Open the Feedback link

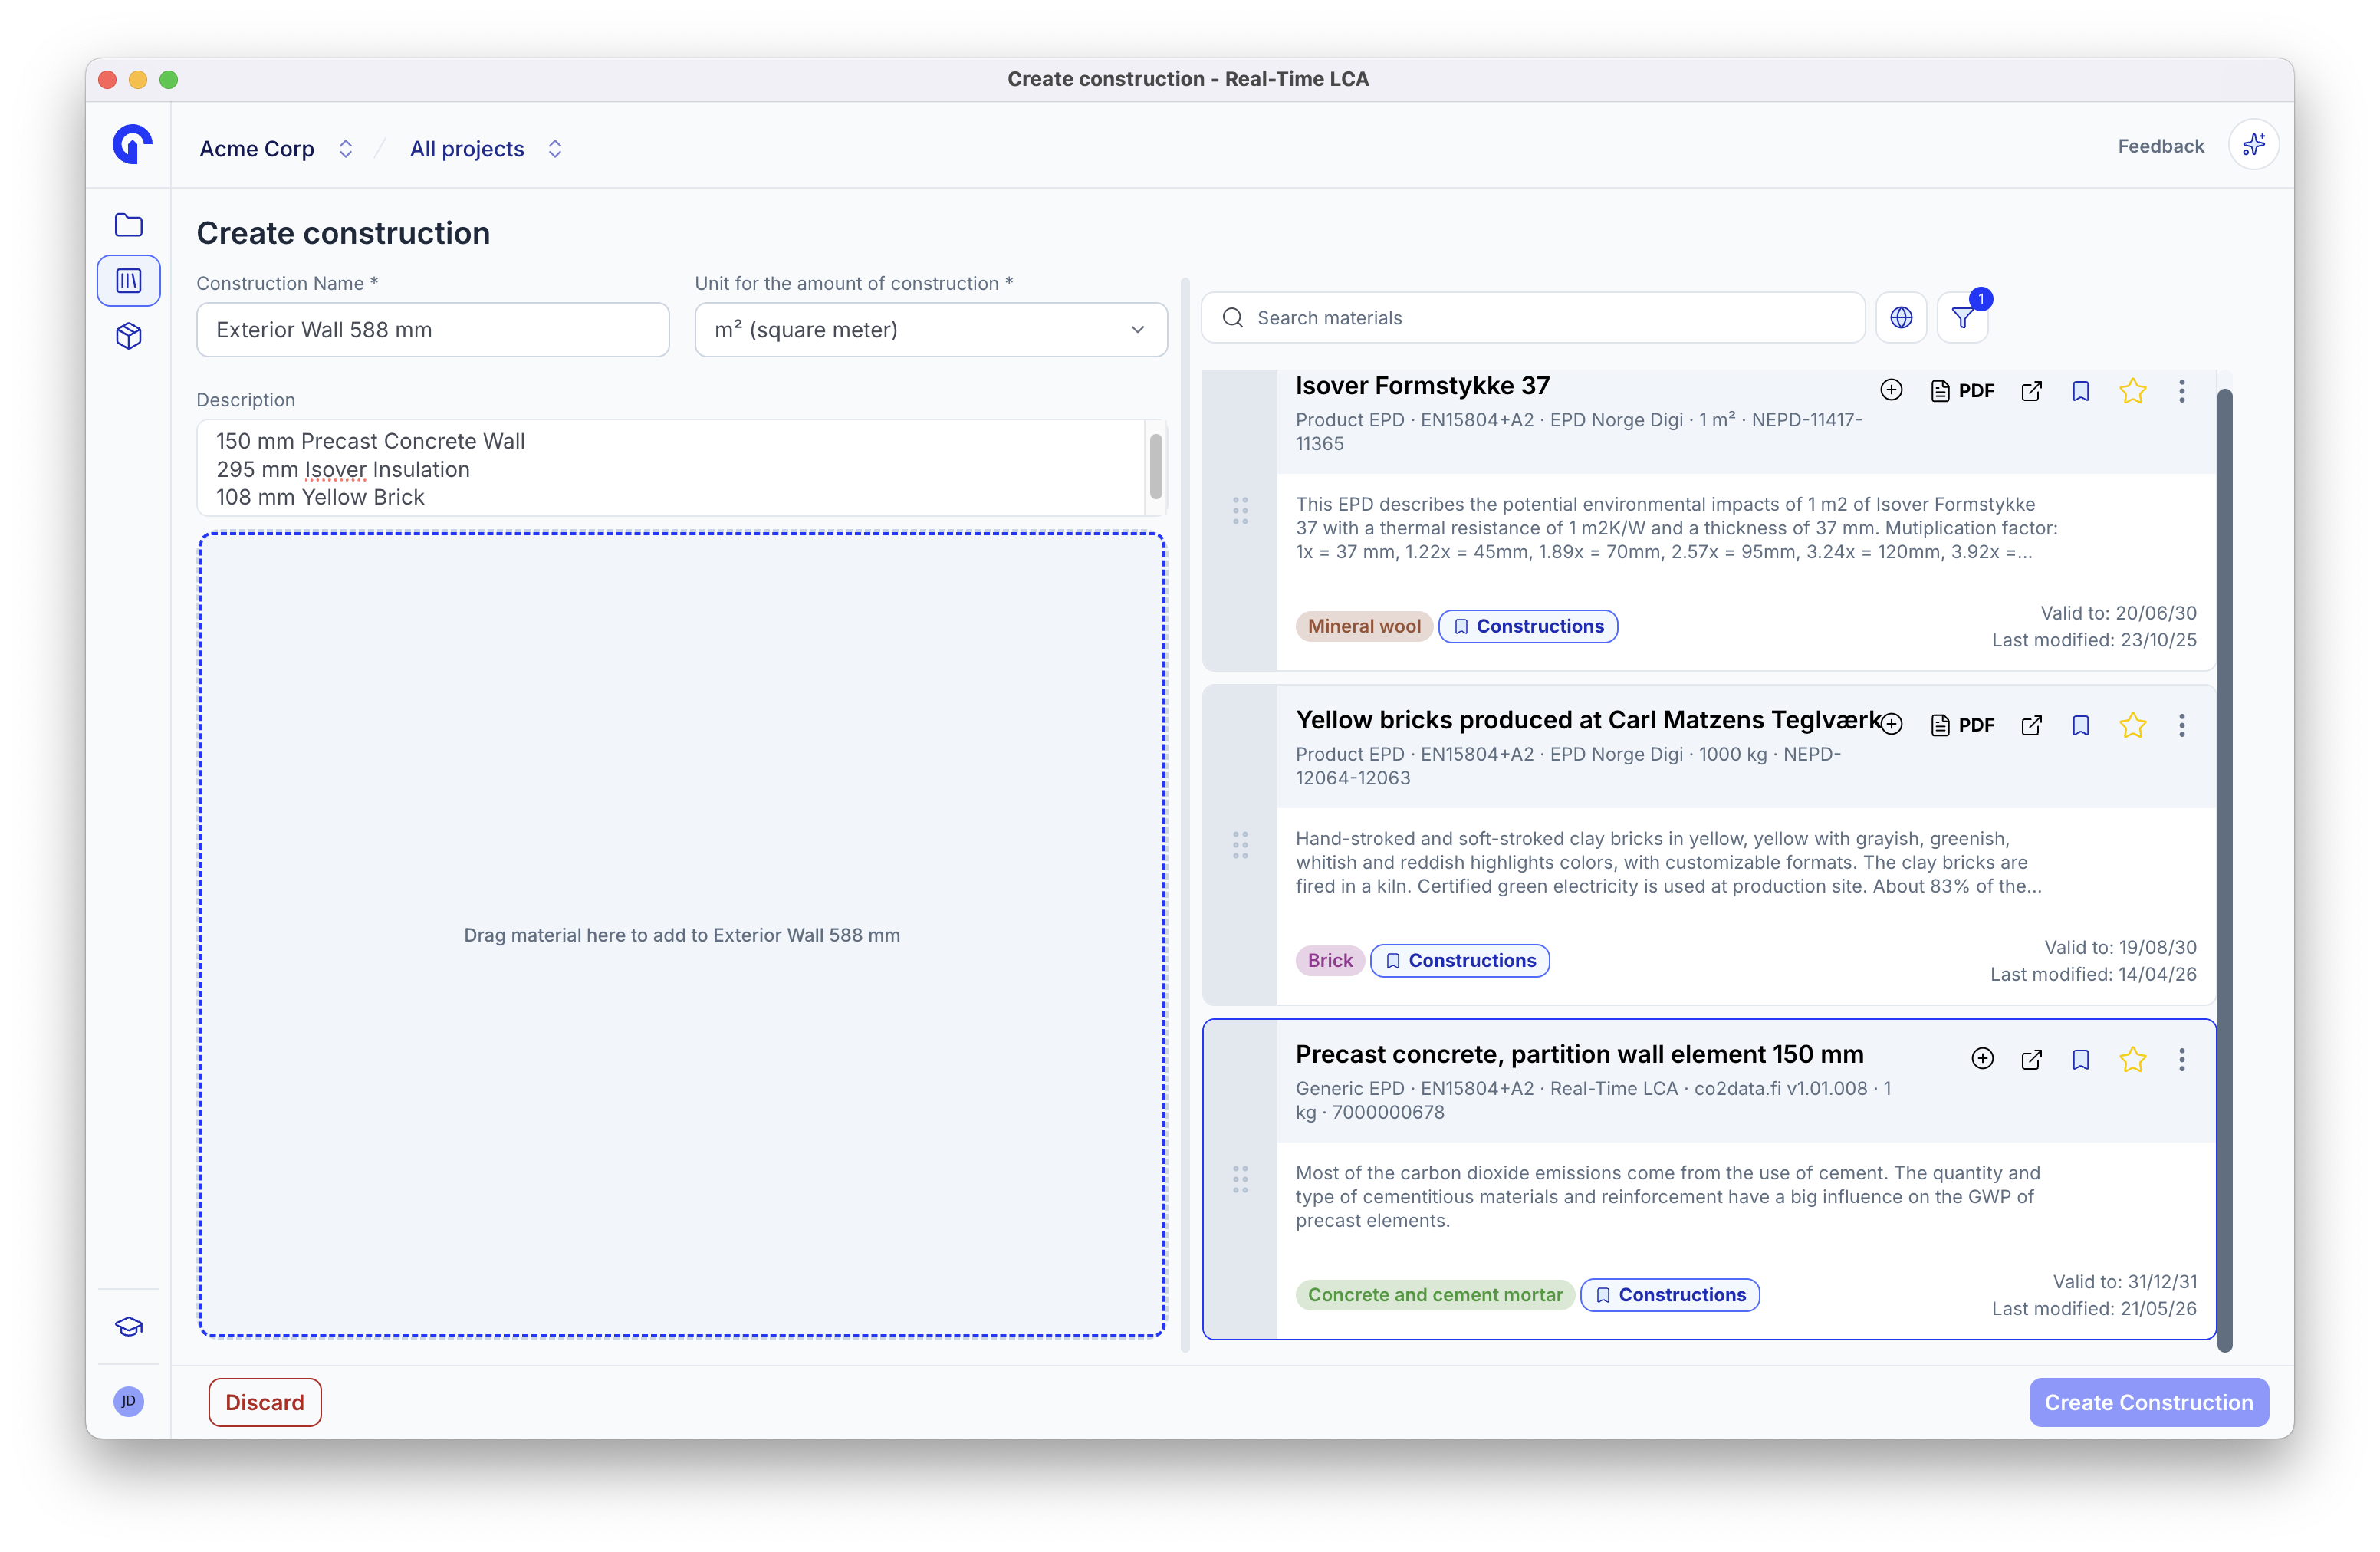[x=2160, y=146]
